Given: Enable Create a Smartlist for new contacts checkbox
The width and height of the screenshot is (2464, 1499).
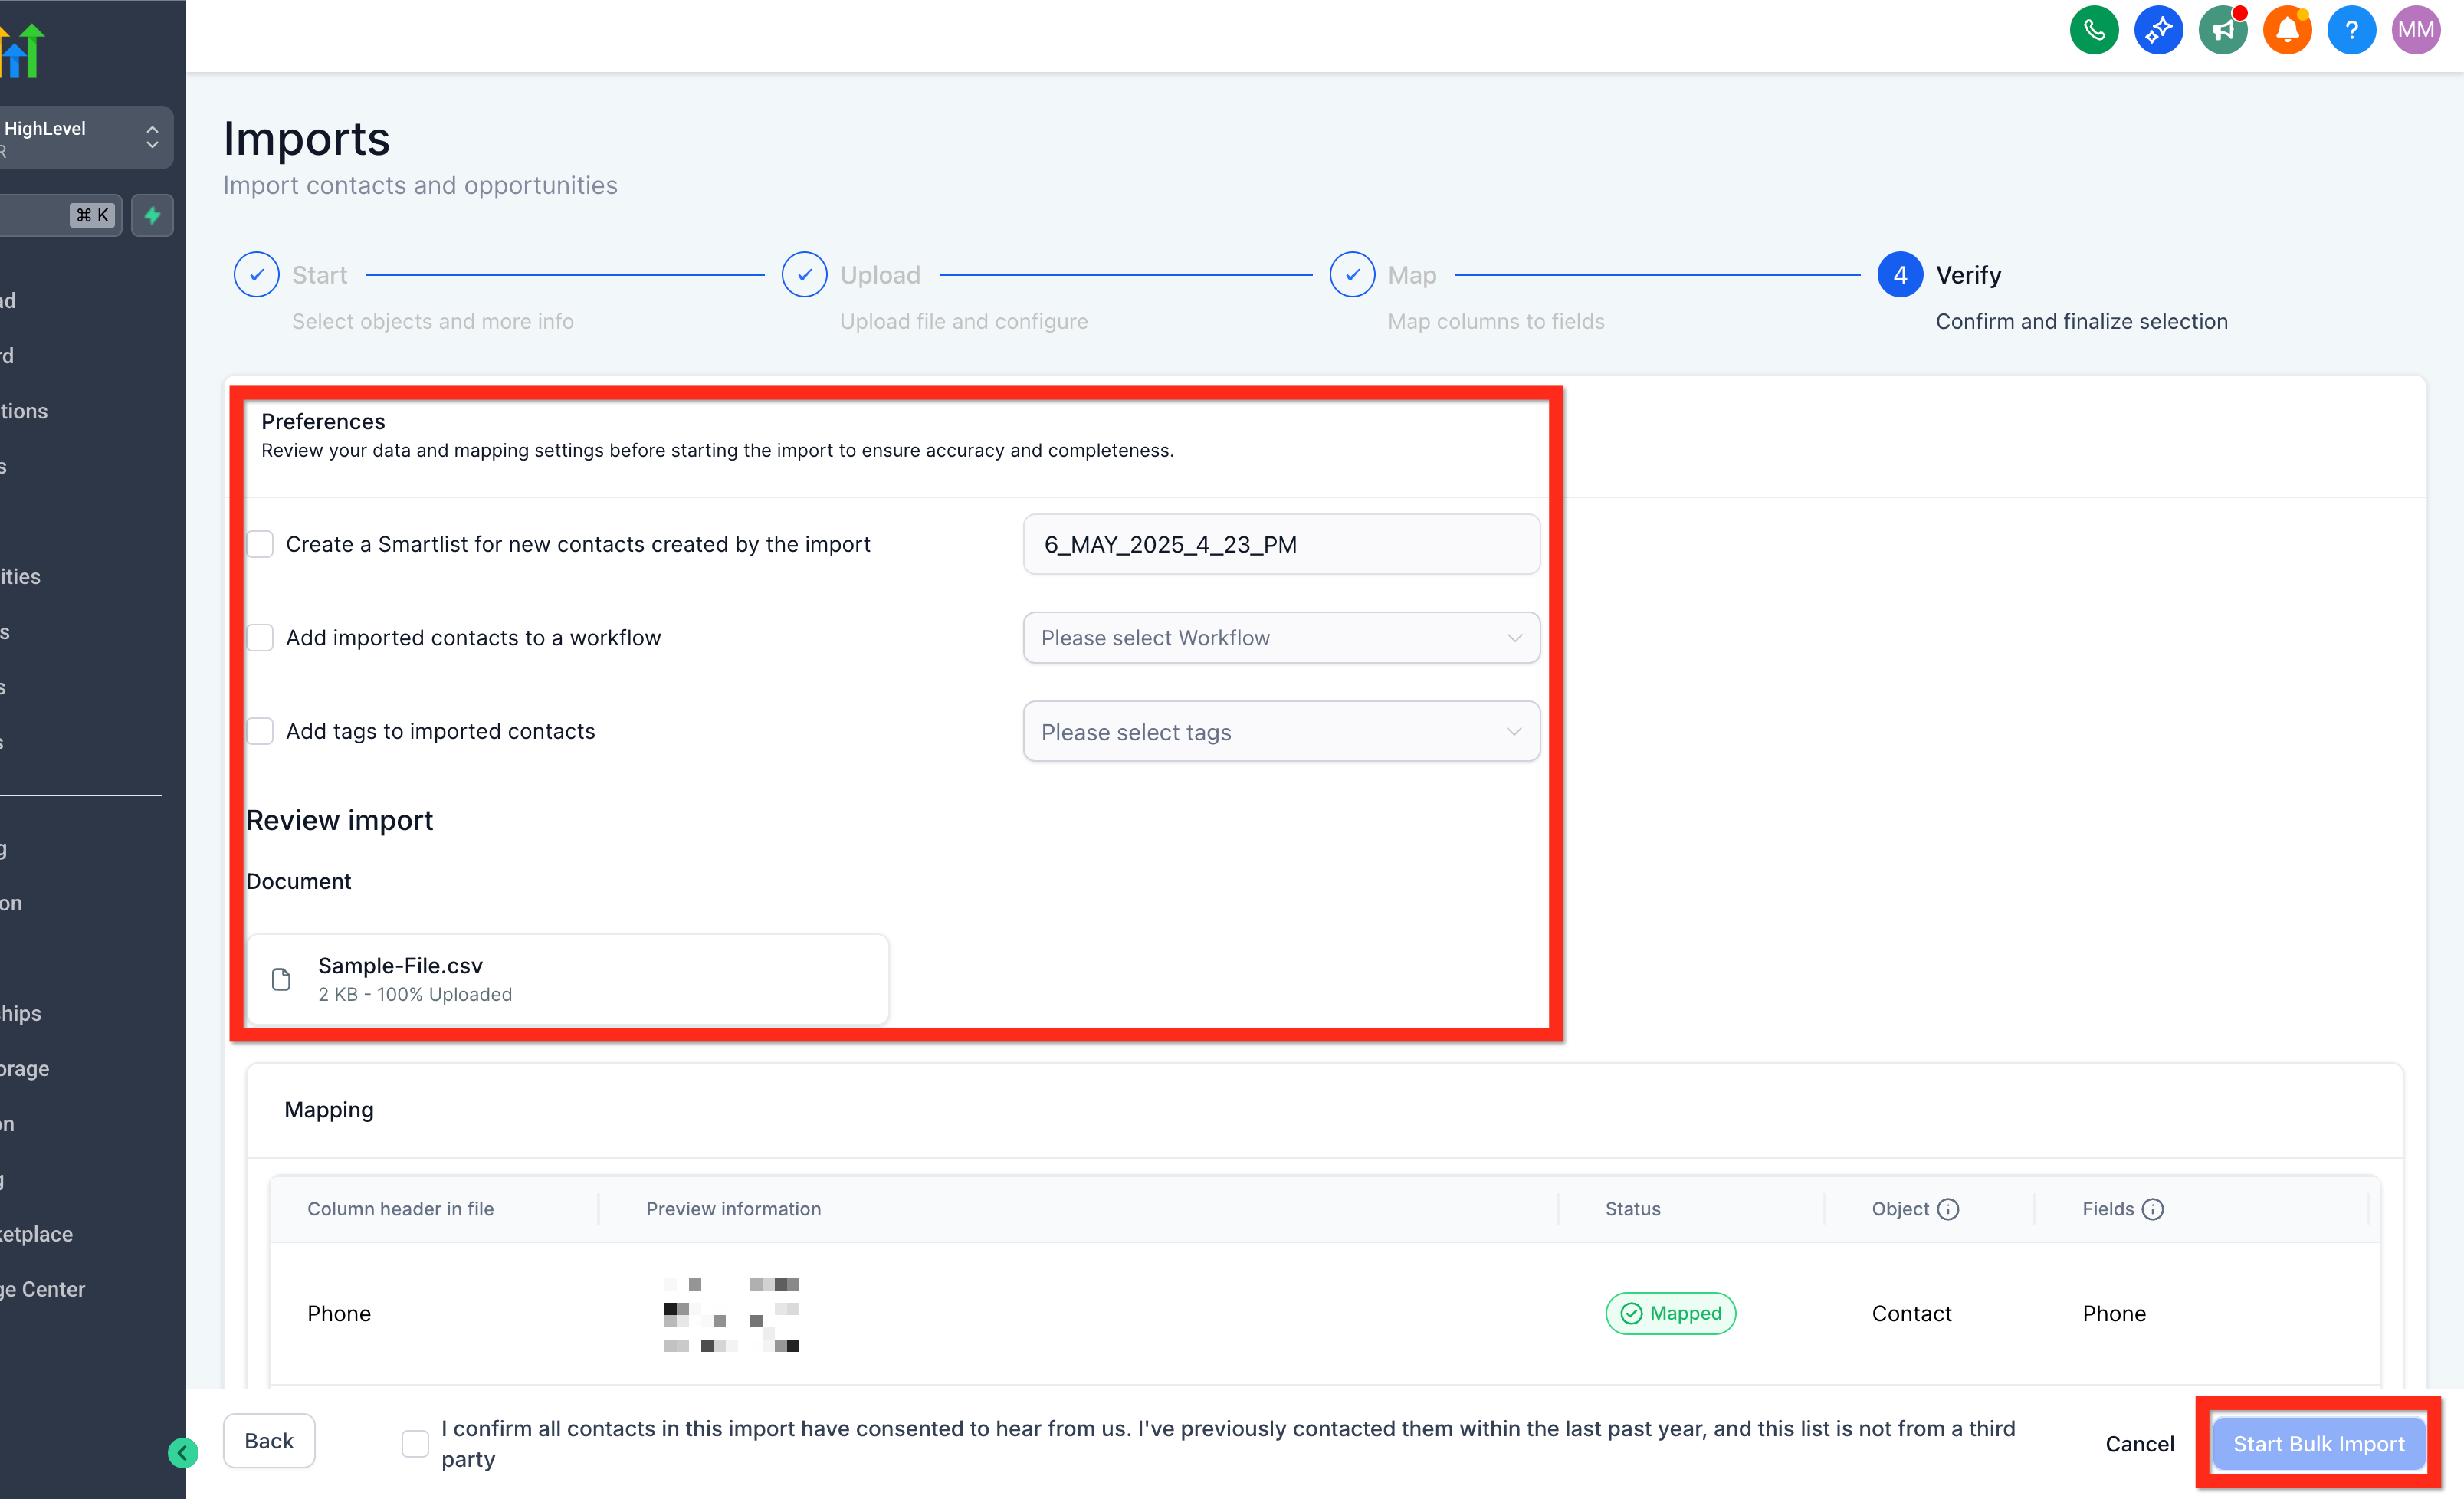Looking at the screenshot, I should click(x=260, y=544).
